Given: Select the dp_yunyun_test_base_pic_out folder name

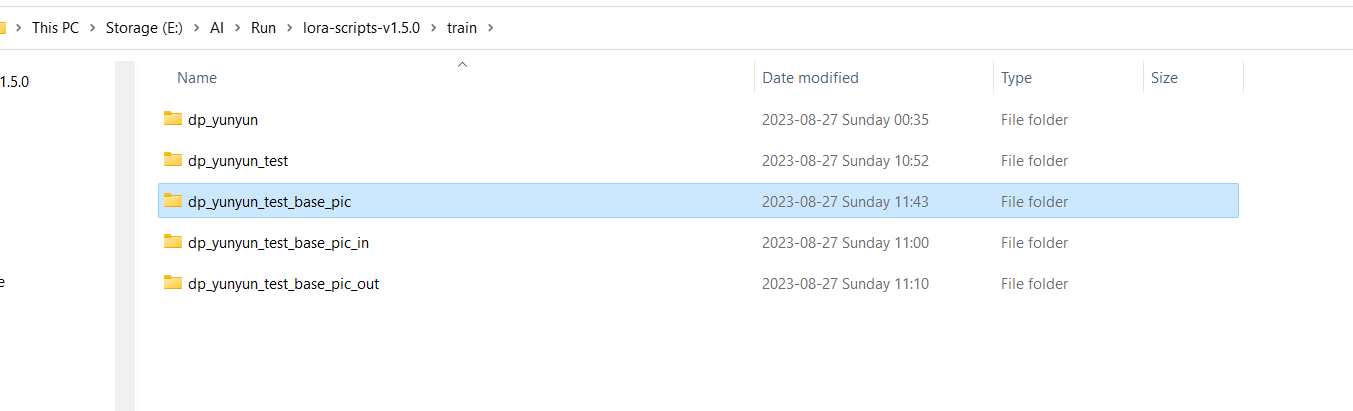Looking at the screenshot, I should (283, 284).
